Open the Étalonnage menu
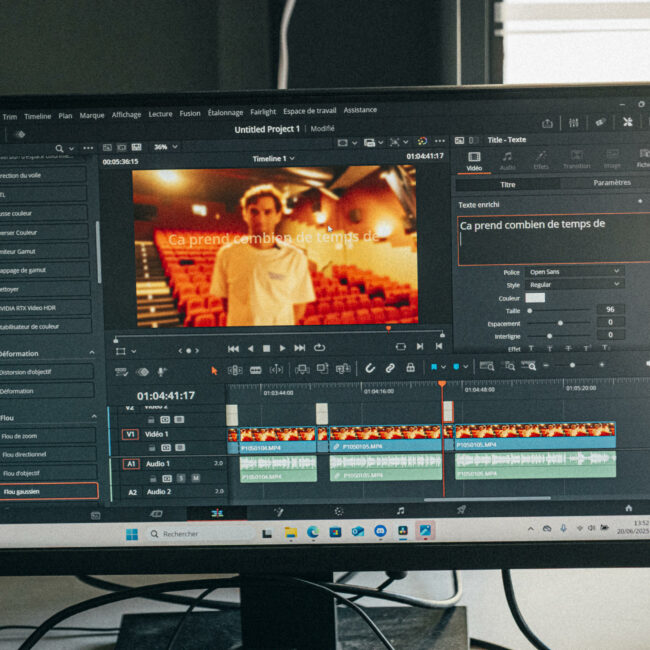Image resolution: width=650 pixels, height=650 pixels. point(225,113)
